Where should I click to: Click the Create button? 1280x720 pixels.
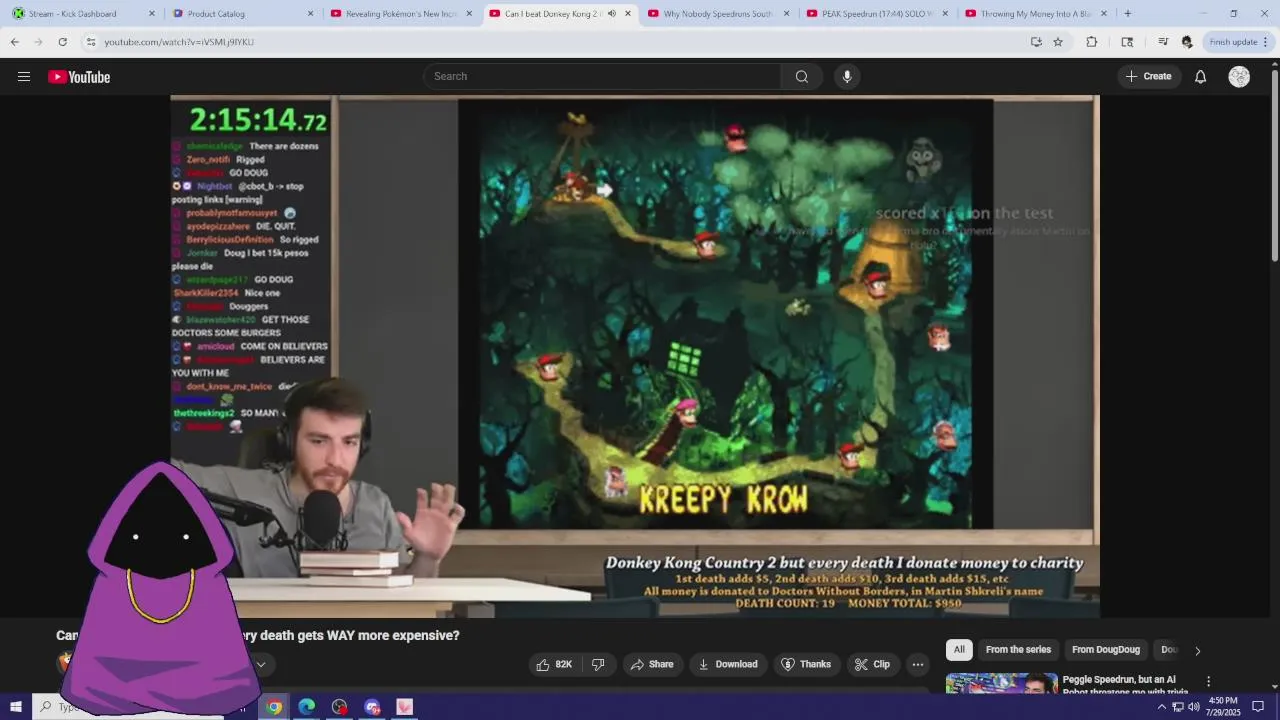tap(1148, 77)
